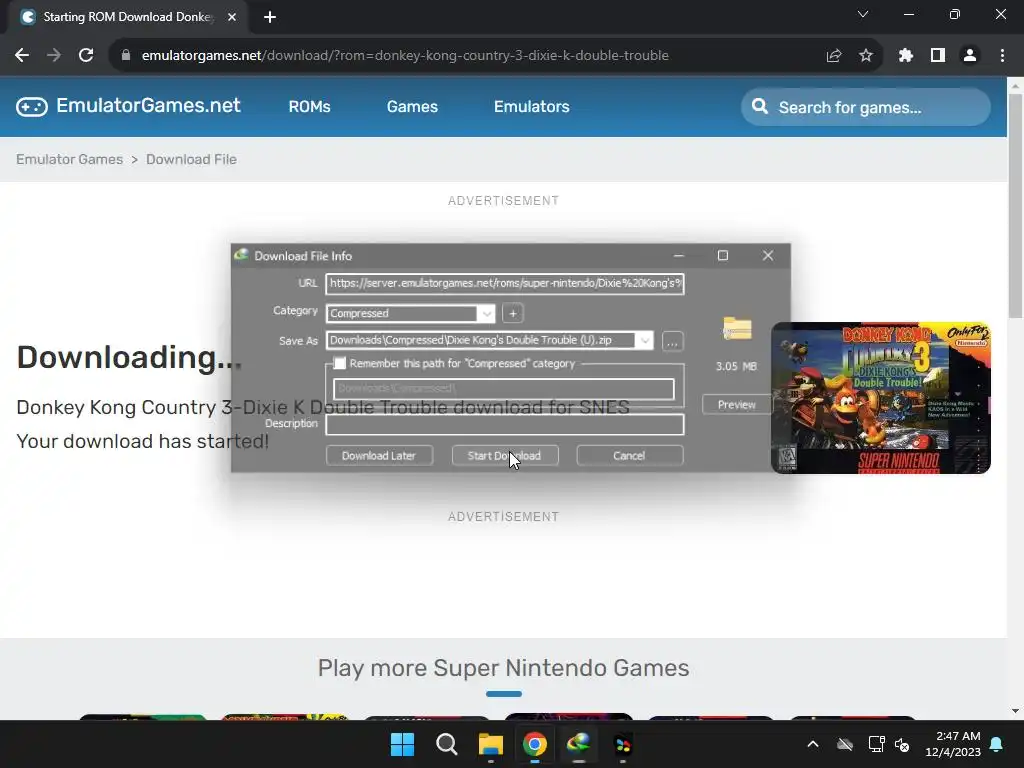Click the display network tray icon
Image resolution: width=1024 pixels, height=768 pixels.
876,744
